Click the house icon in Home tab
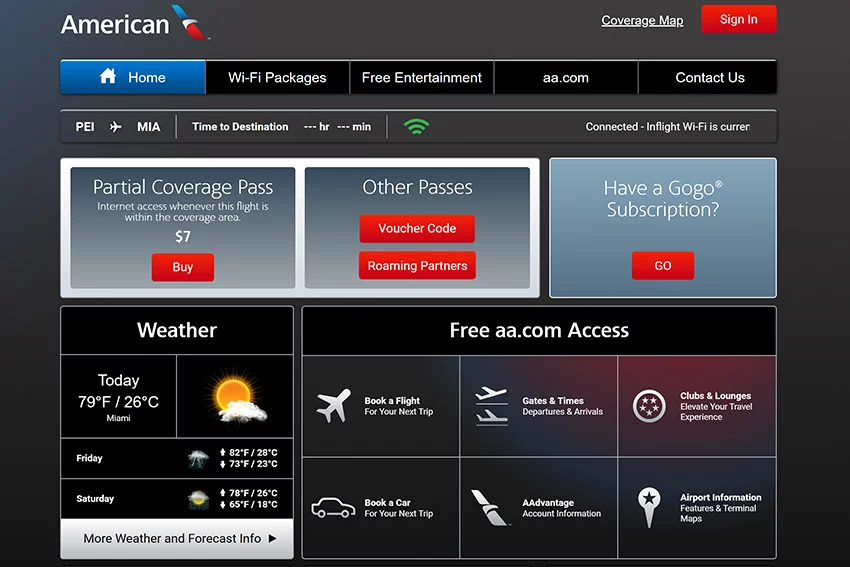Viewport: 850px width, 567px height. [108, 76]
